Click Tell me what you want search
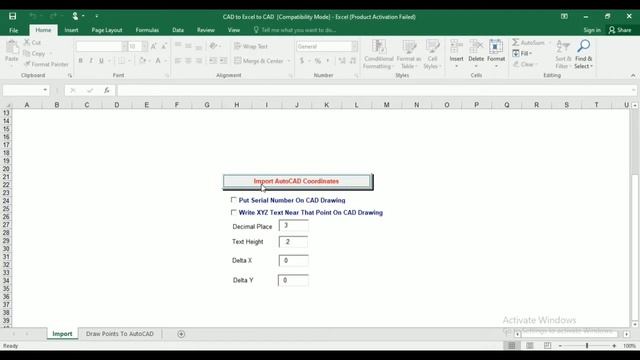640x360 pixels. 295,30
